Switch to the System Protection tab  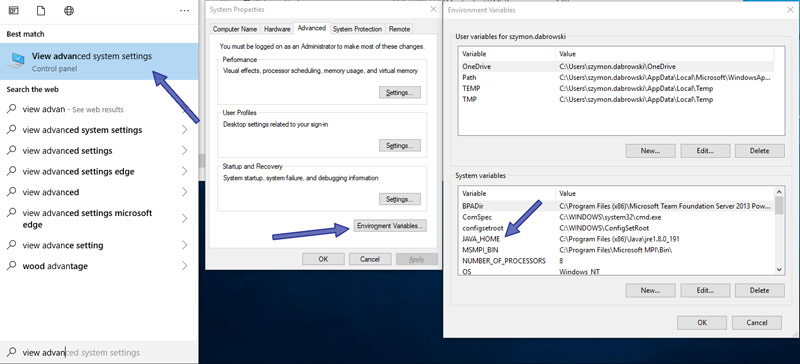(x=357, y=29)
